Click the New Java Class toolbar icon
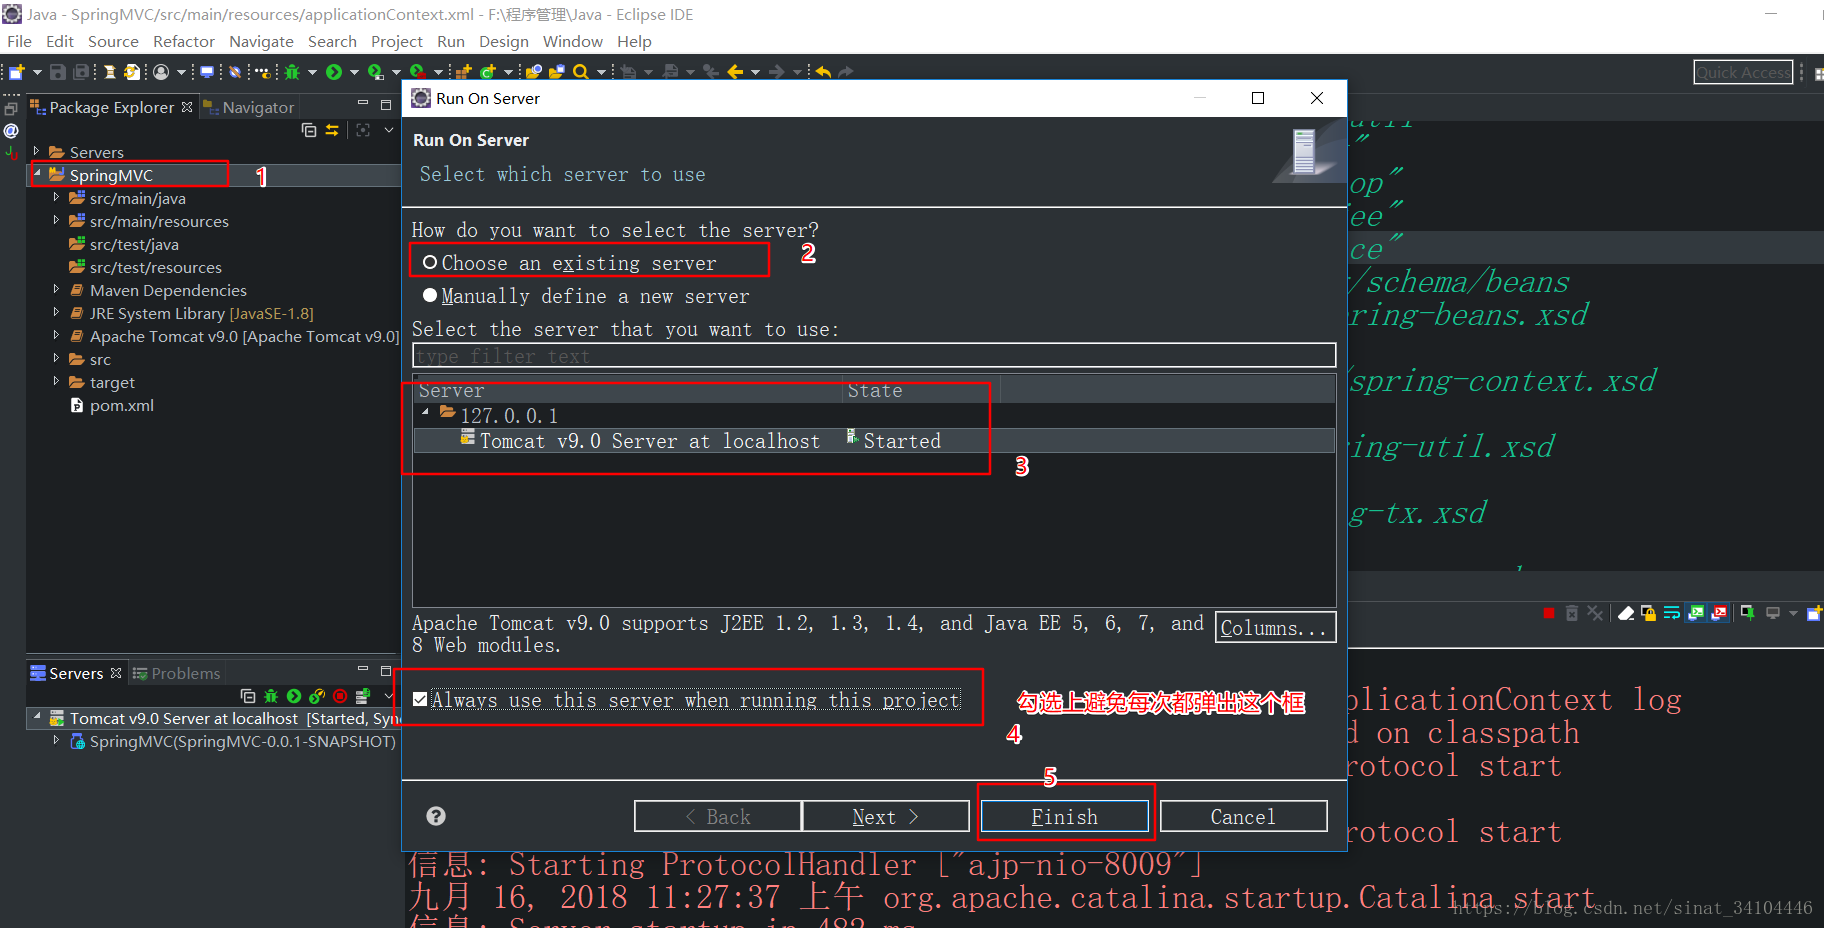 pyautogui.click(x=488, y=72)
